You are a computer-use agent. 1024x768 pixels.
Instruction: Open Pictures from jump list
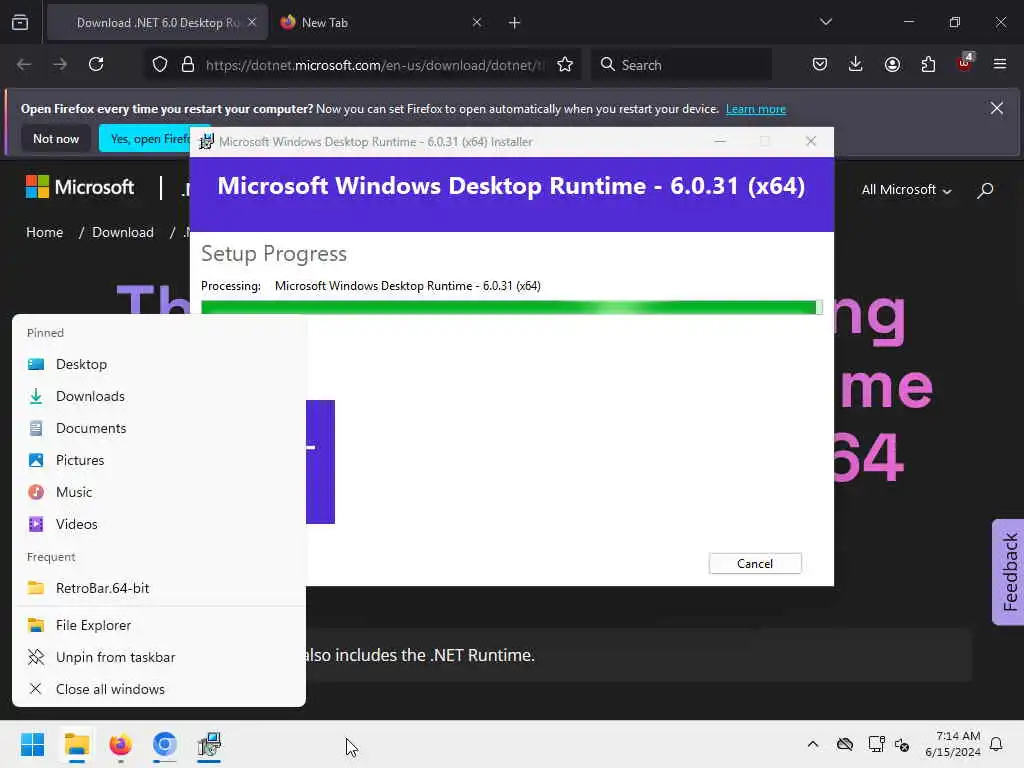(x=159, y=460)
